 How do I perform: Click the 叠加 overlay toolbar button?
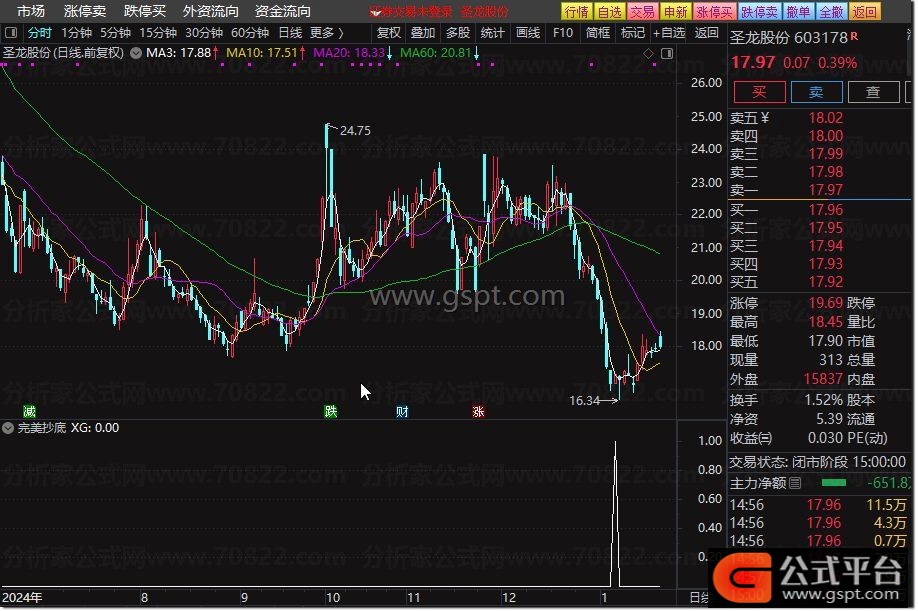(x=423, y=33)
